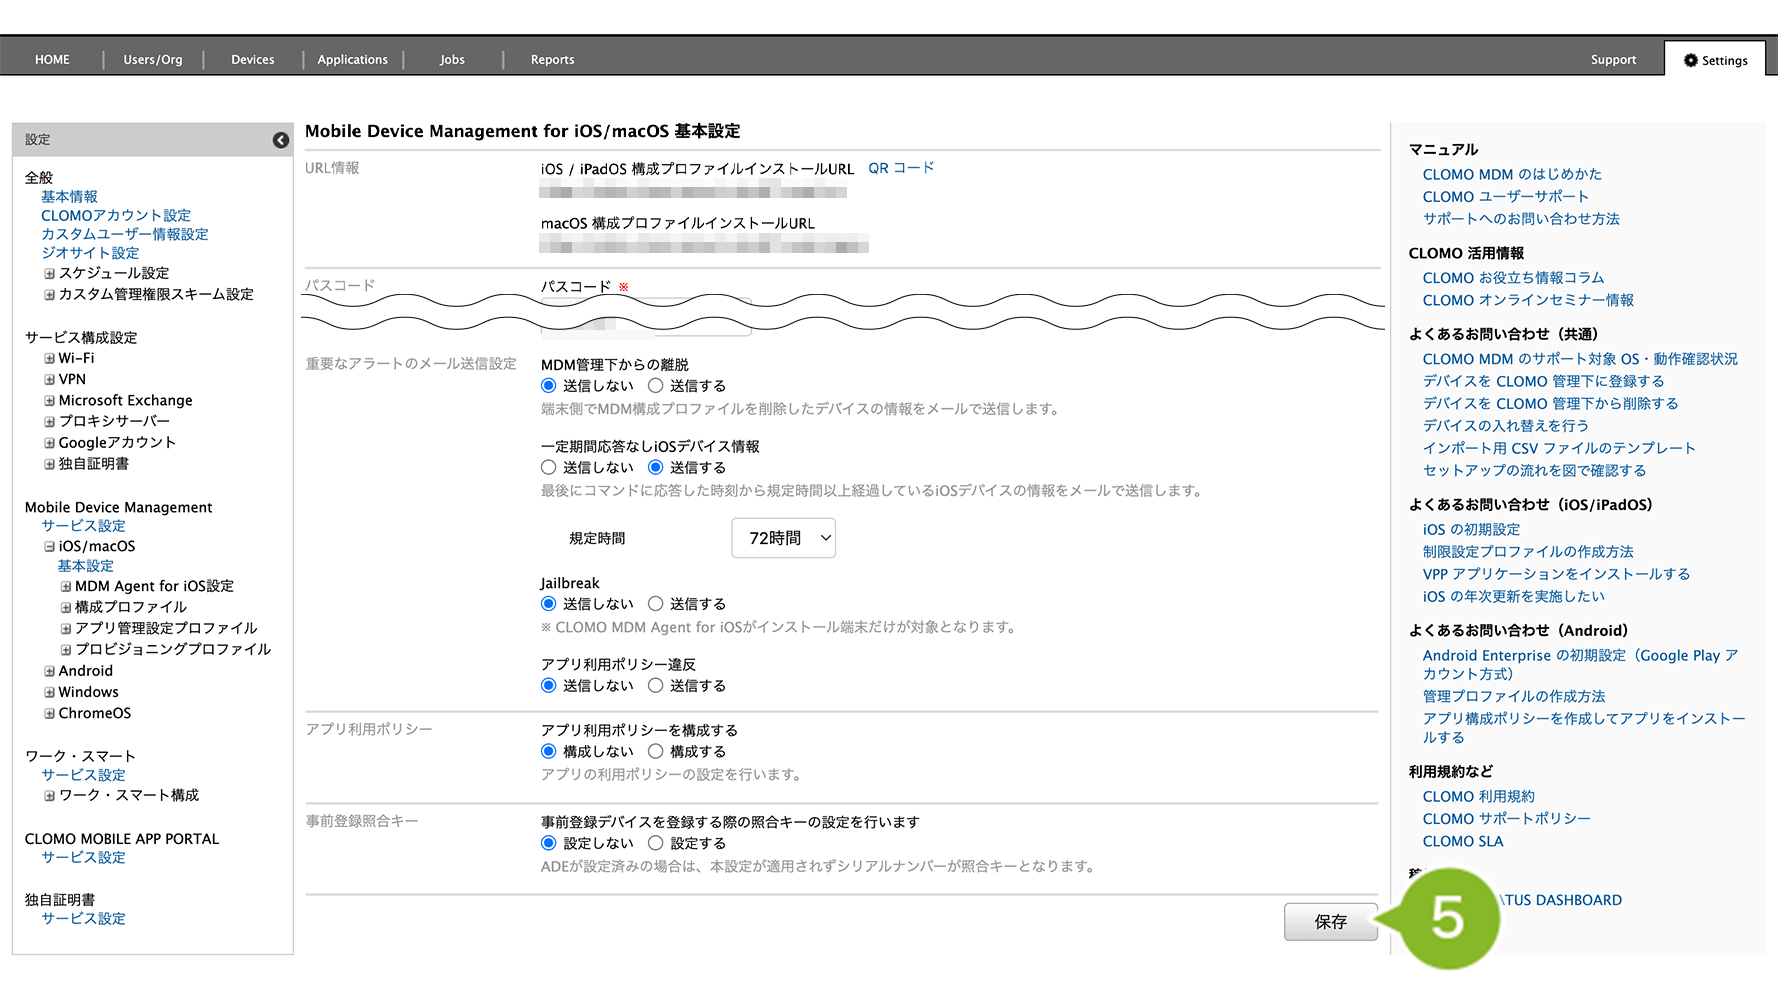Expand the ChromeOS plus icon
Image resolution: width=1778 pixels, height=1000 pixels.
(49, 713)
